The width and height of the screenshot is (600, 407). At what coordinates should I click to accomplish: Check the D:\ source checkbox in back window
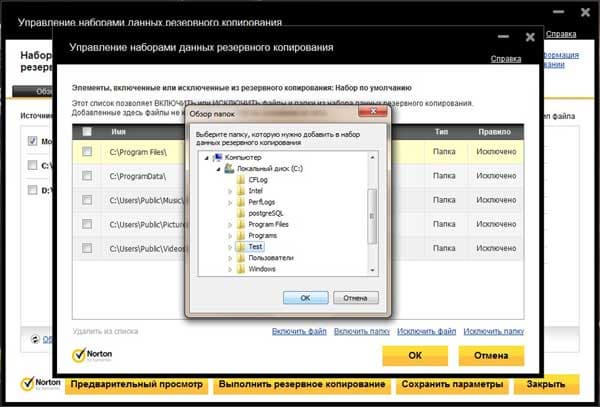coord(33,190)
